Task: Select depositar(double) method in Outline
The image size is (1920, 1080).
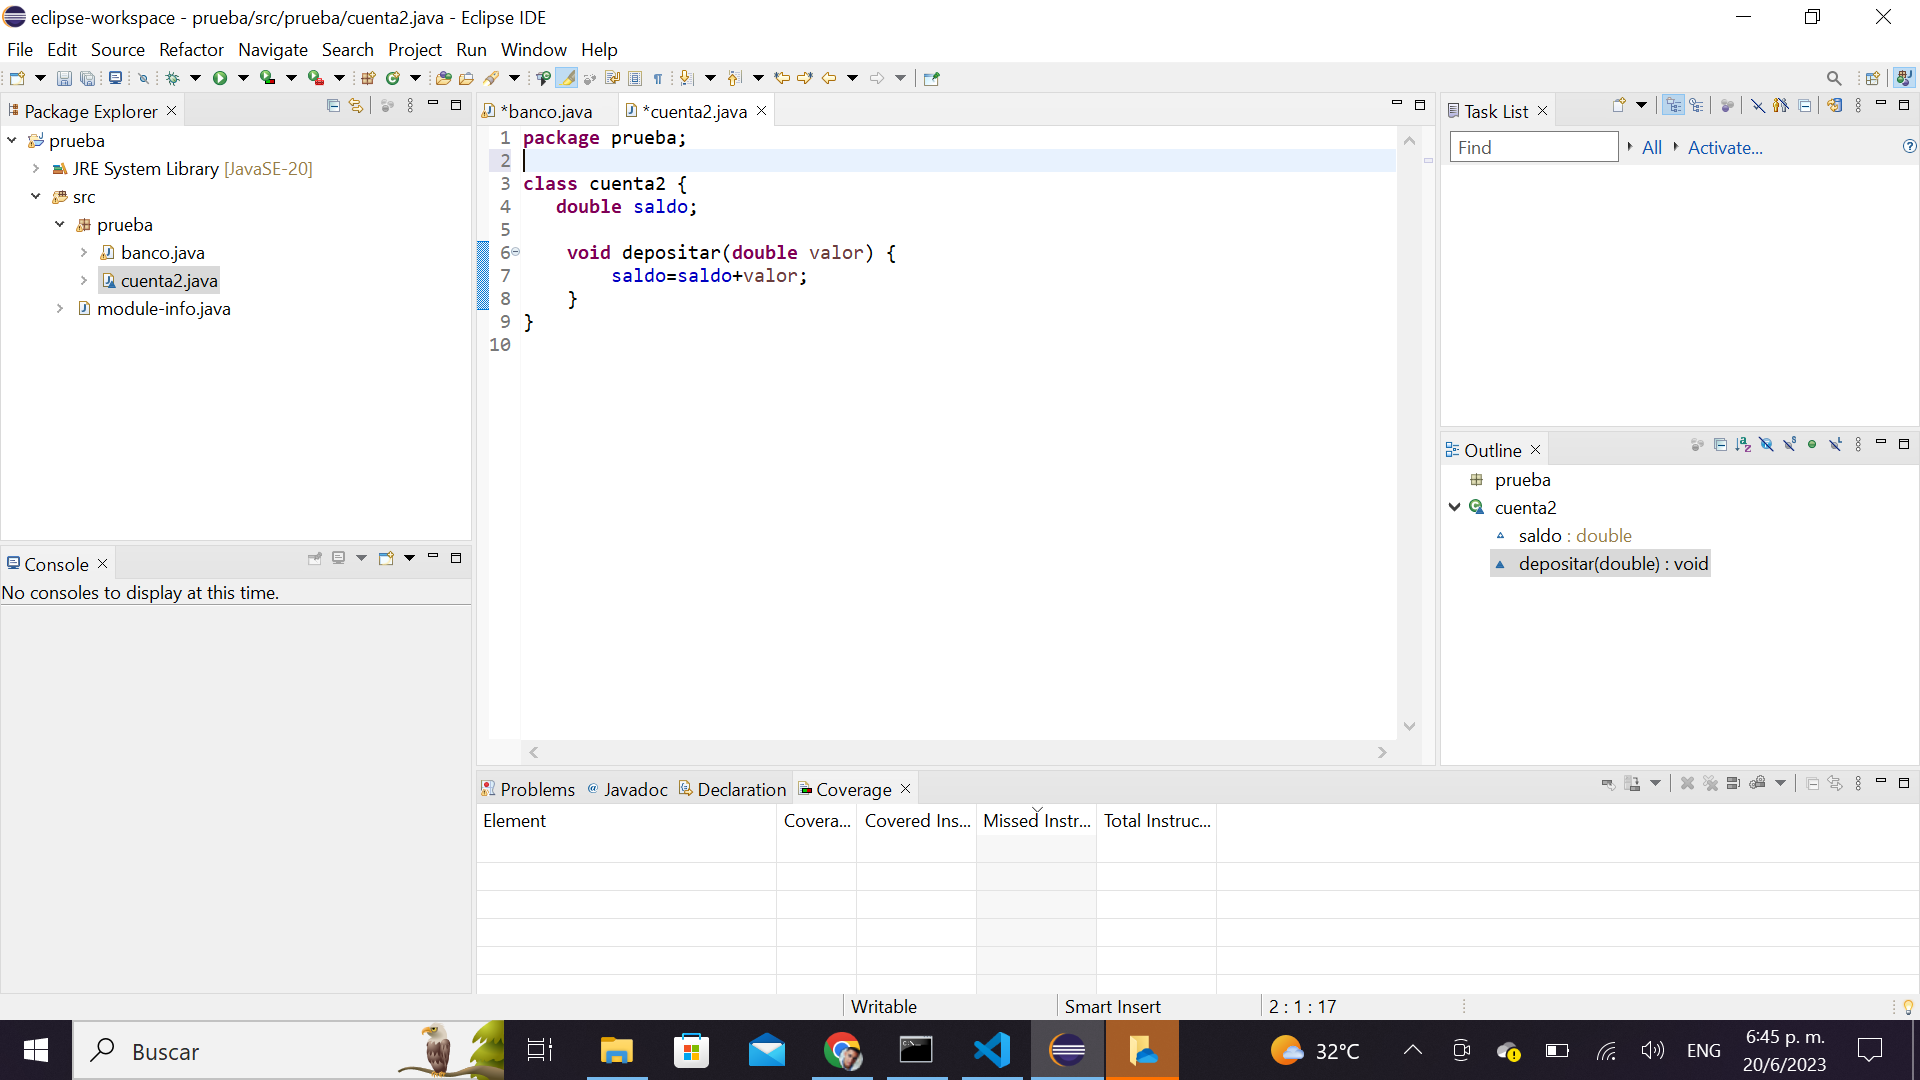Action: pos(1614,563)
